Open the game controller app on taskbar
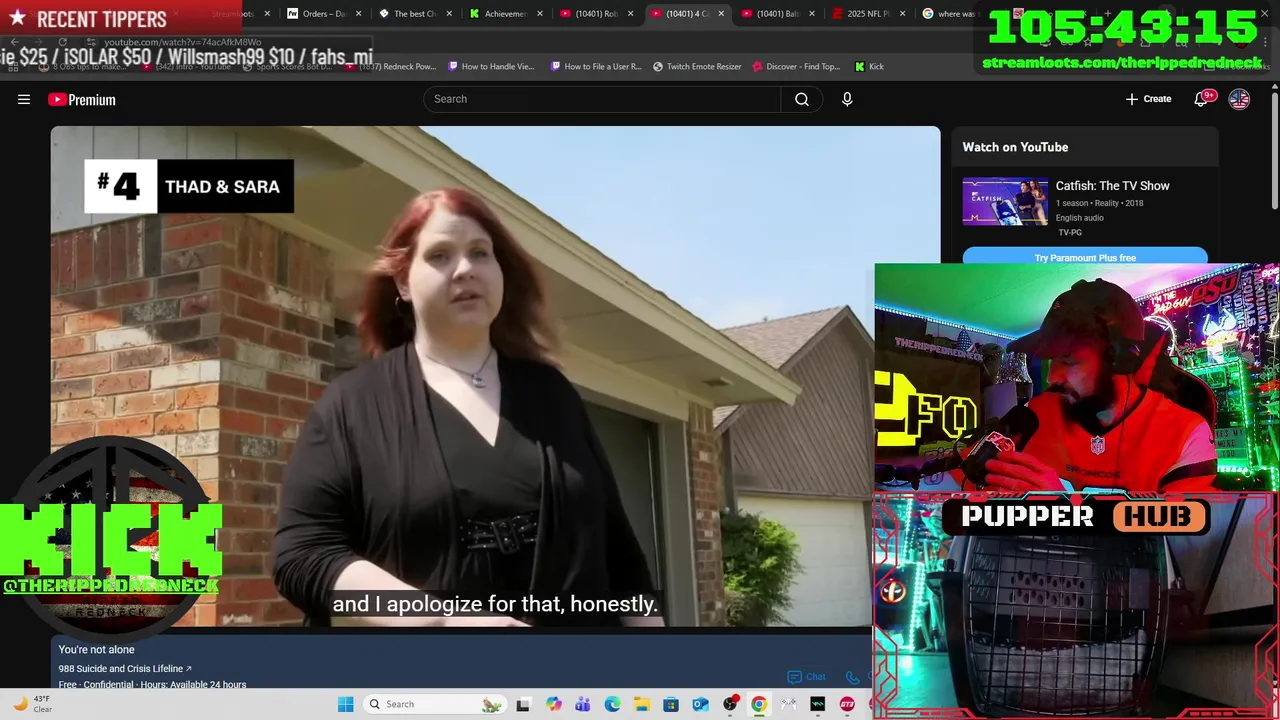Image resolution: width=1280 pixels, height=720 pixels. click(789, 704)
